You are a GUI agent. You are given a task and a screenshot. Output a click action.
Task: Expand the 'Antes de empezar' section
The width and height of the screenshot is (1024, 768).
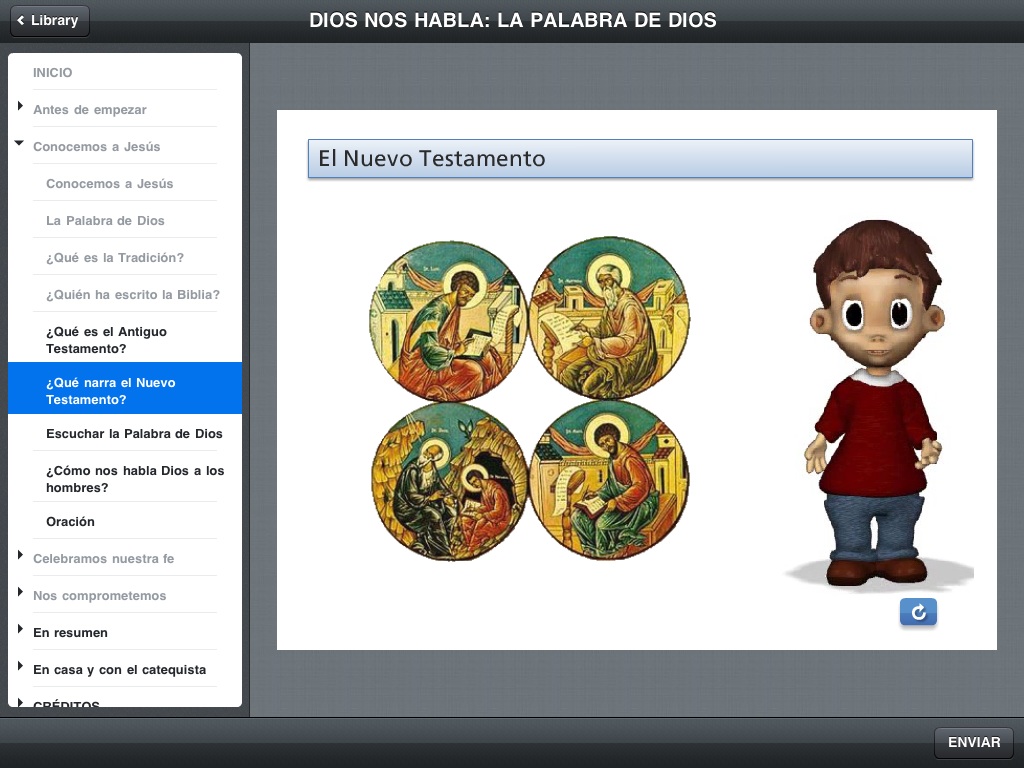tap(20, 106)
